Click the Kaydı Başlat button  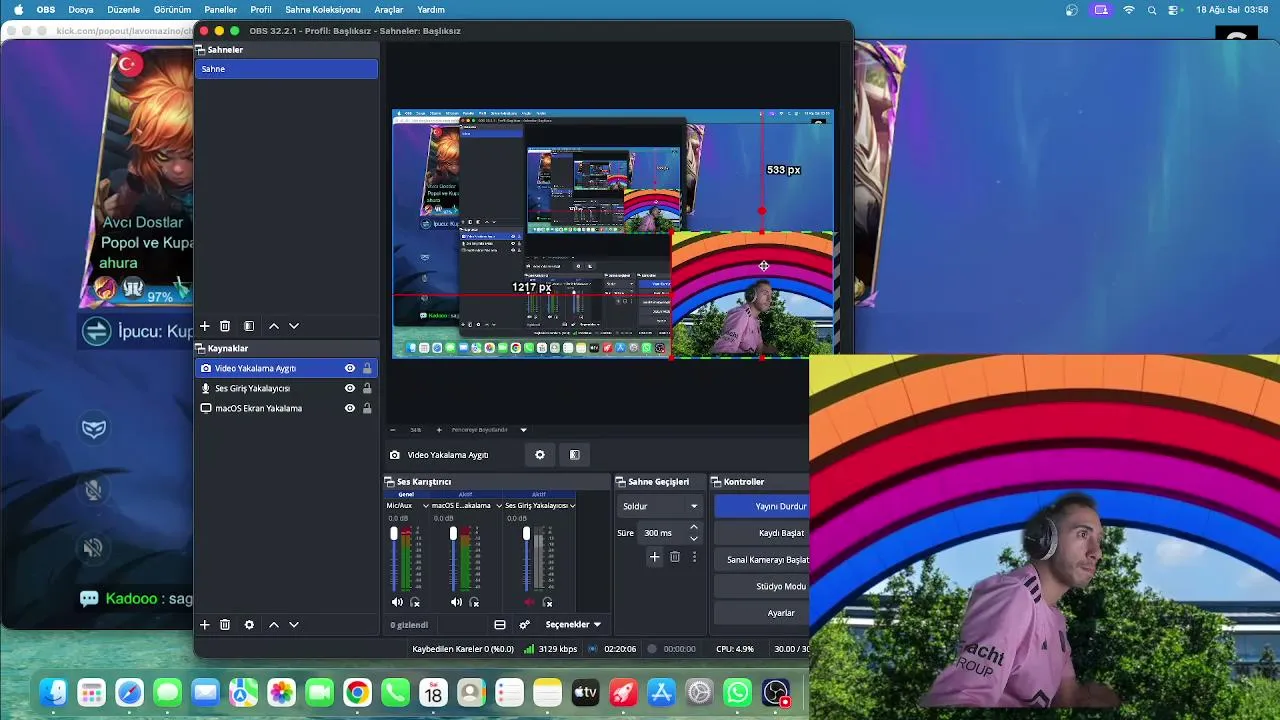762,533
